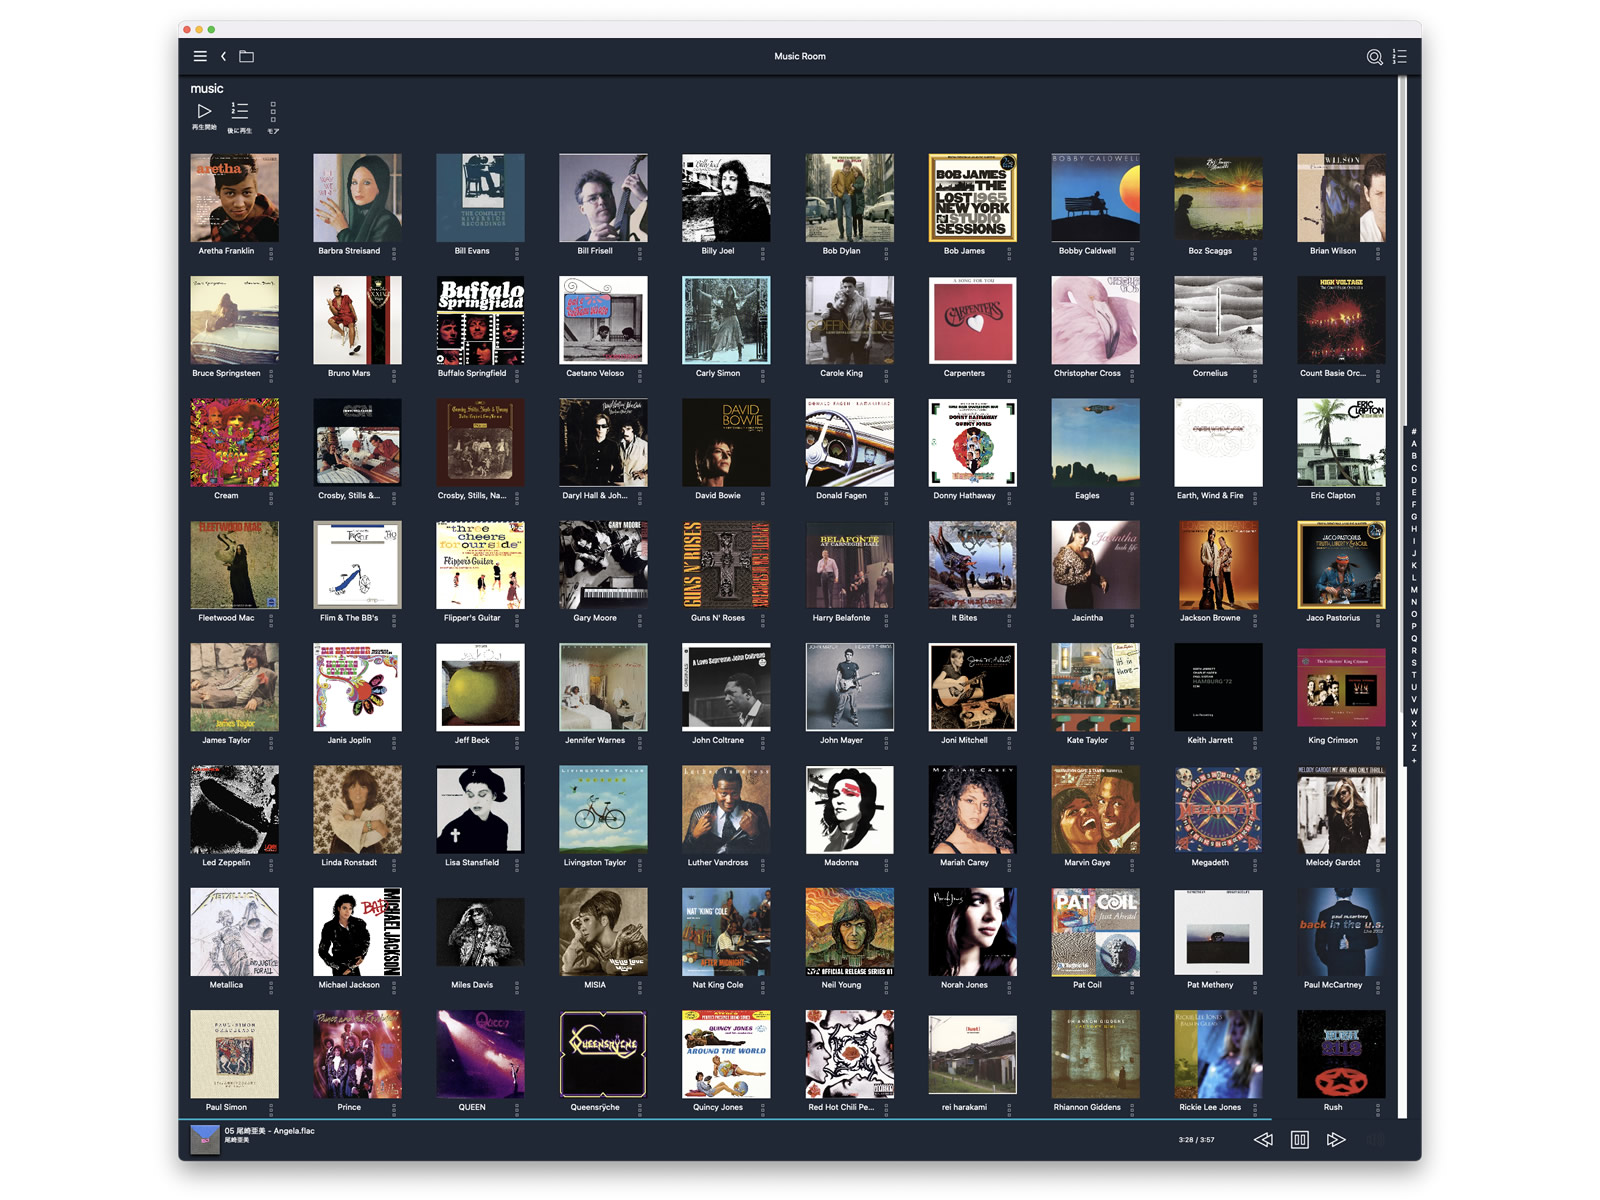Open the Guns N' Roses album cover
1600x1200 pixels.
point(726,565)
